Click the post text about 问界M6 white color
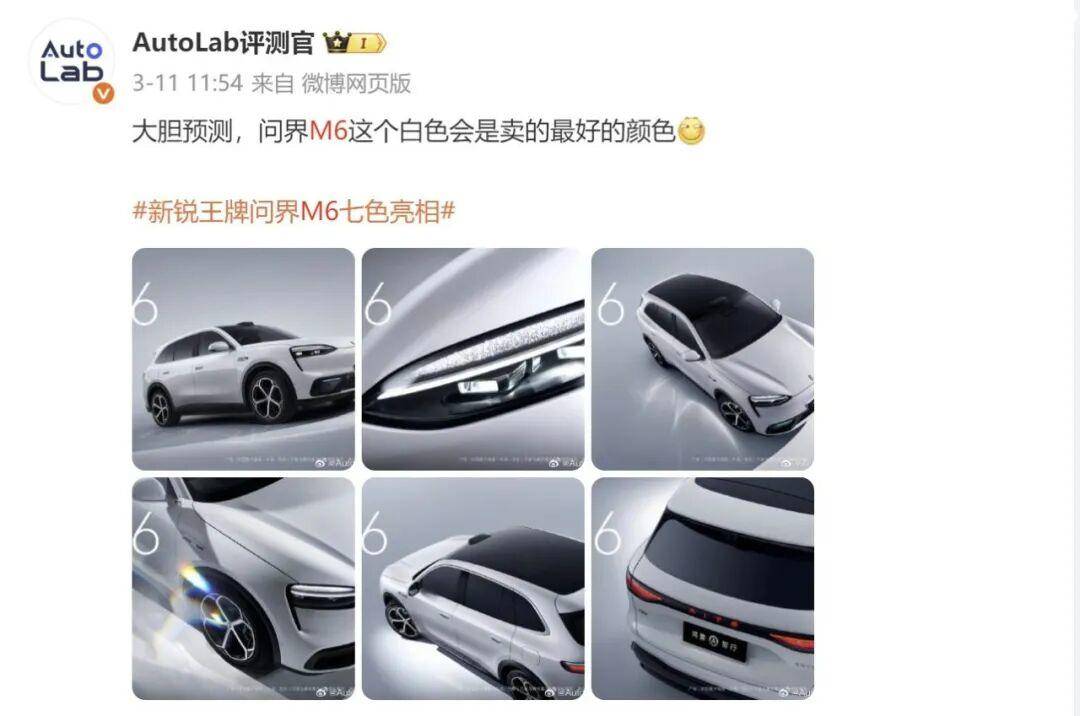The image size is (1080, 716). point(404,131)
